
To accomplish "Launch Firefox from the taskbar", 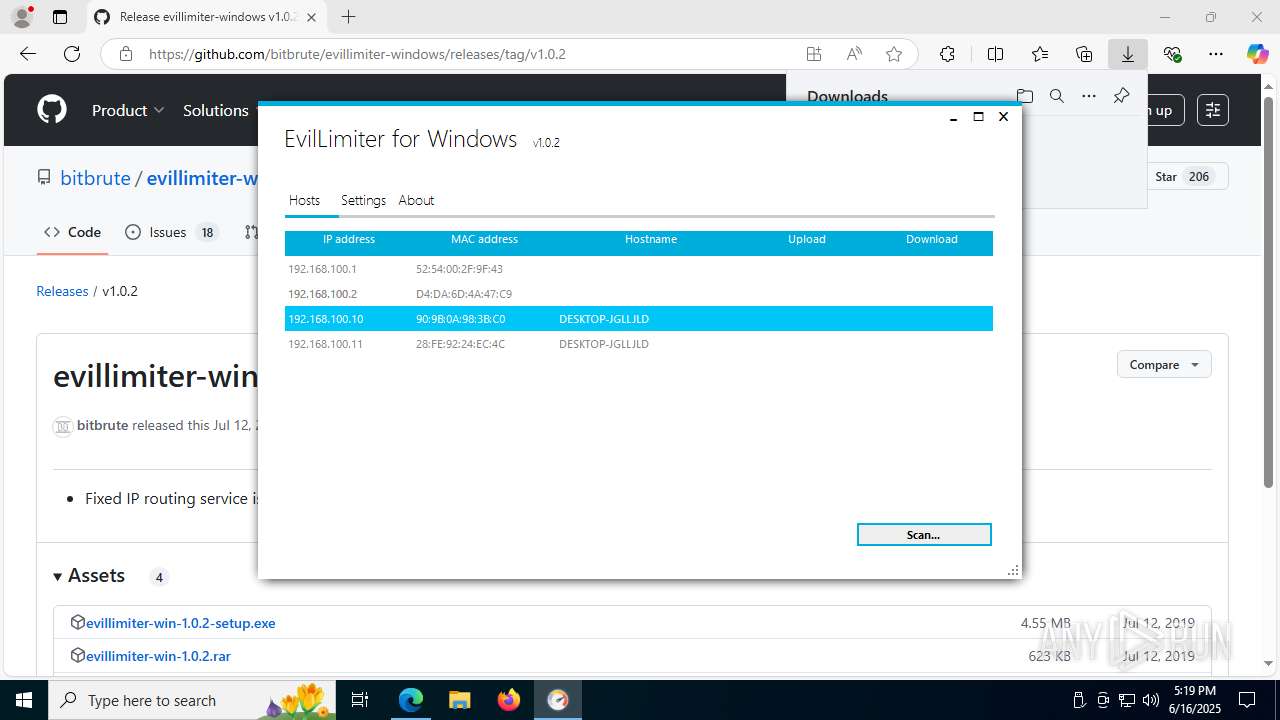I will tap(509, 700).
